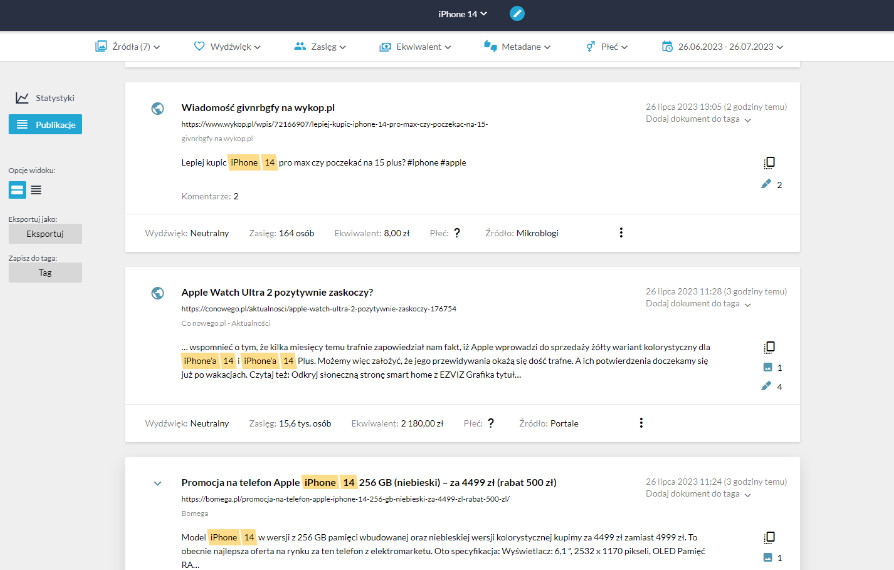Click copy document icon on wykop post
The width and height of the screenshot is (894, 570).
coord(769,162)
